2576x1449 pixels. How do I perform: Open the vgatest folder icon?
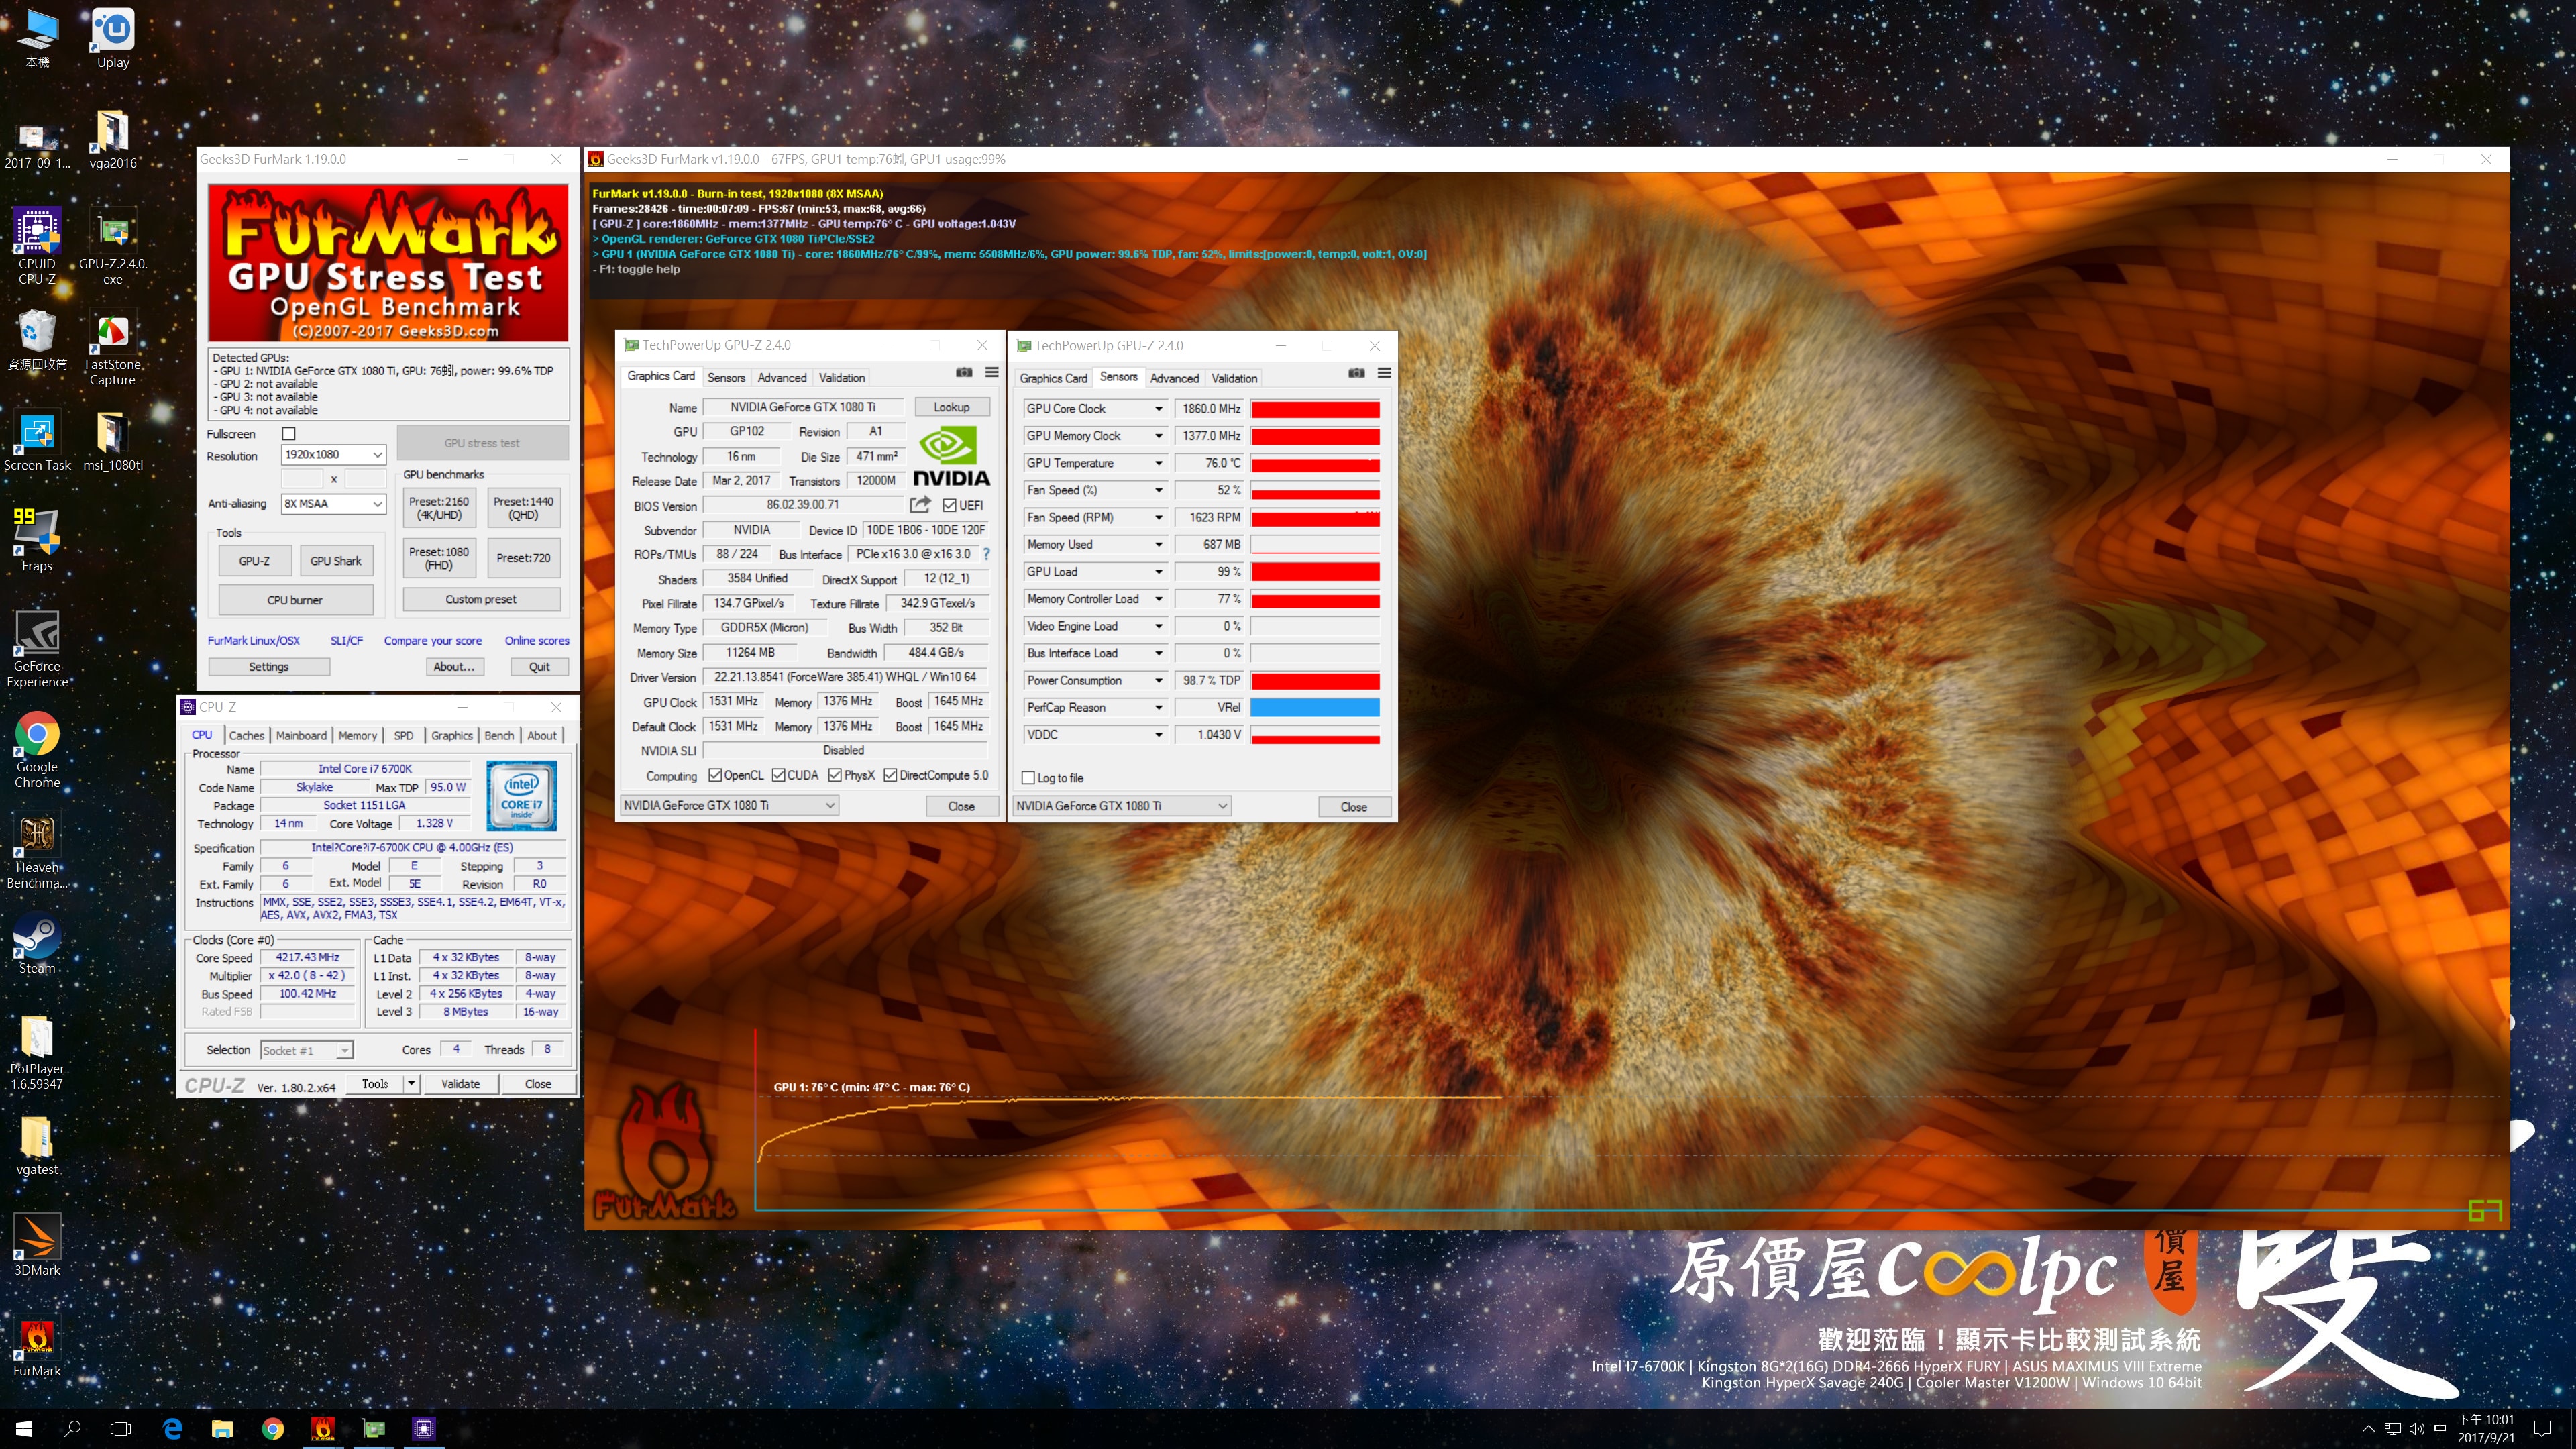coord(37,1145)
